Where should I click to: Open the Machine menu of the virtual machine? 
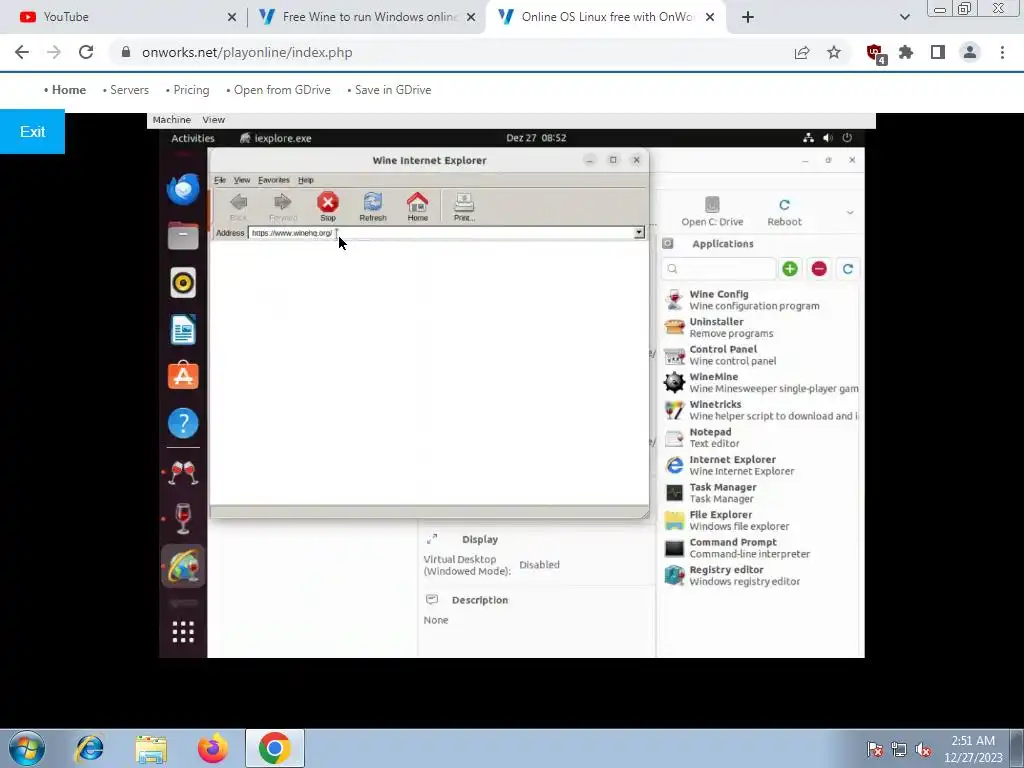[172, 120]
